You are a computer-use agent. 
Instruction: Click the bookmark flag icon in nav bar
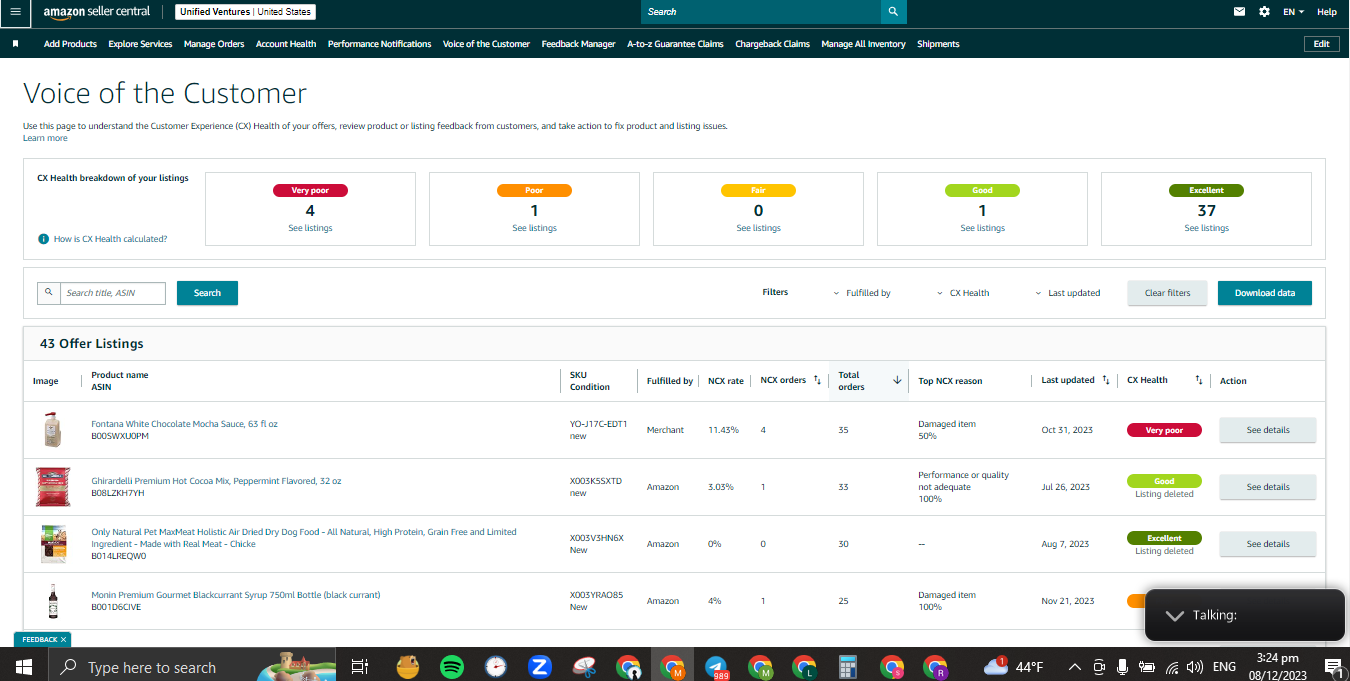click(x=15, y=44)
